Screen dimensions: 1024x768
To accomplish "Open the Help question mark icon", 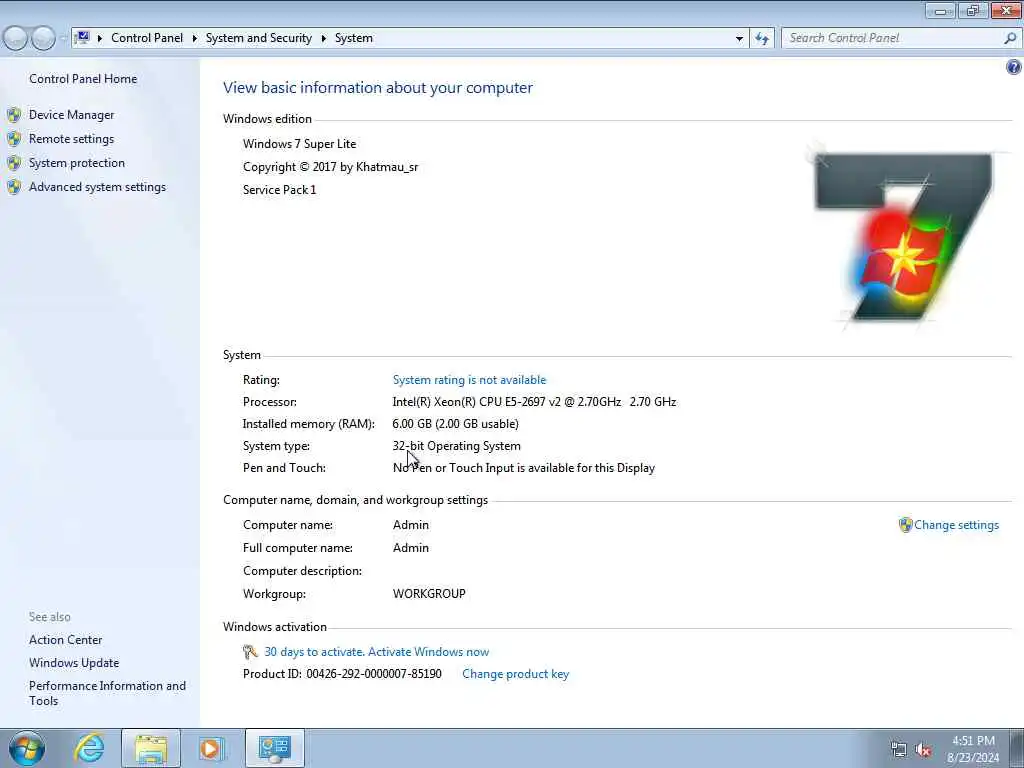I will pyautogui.click(x=1014, y=67).
